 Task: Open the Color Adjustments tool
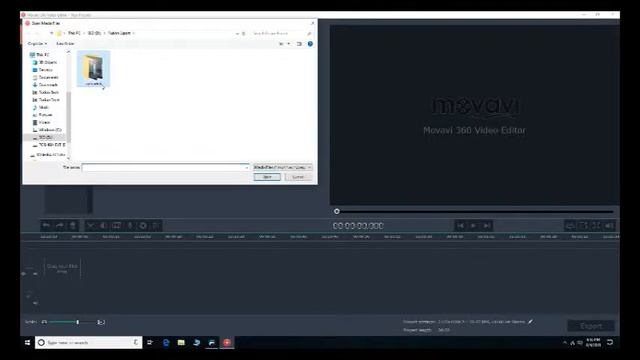coord(104,226)
